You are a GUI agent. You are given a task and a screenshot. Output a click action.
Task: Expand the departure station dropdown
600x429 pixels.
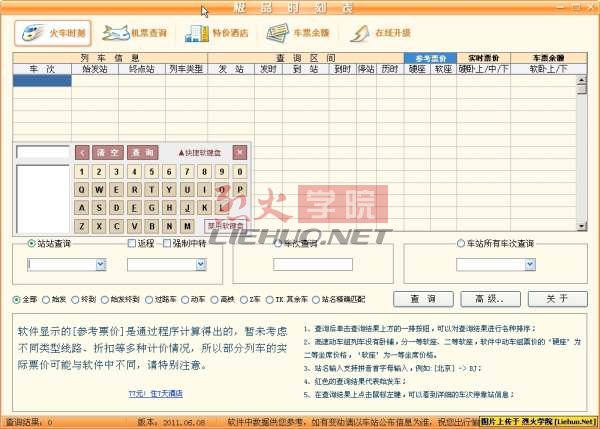[x=101, y=265]
